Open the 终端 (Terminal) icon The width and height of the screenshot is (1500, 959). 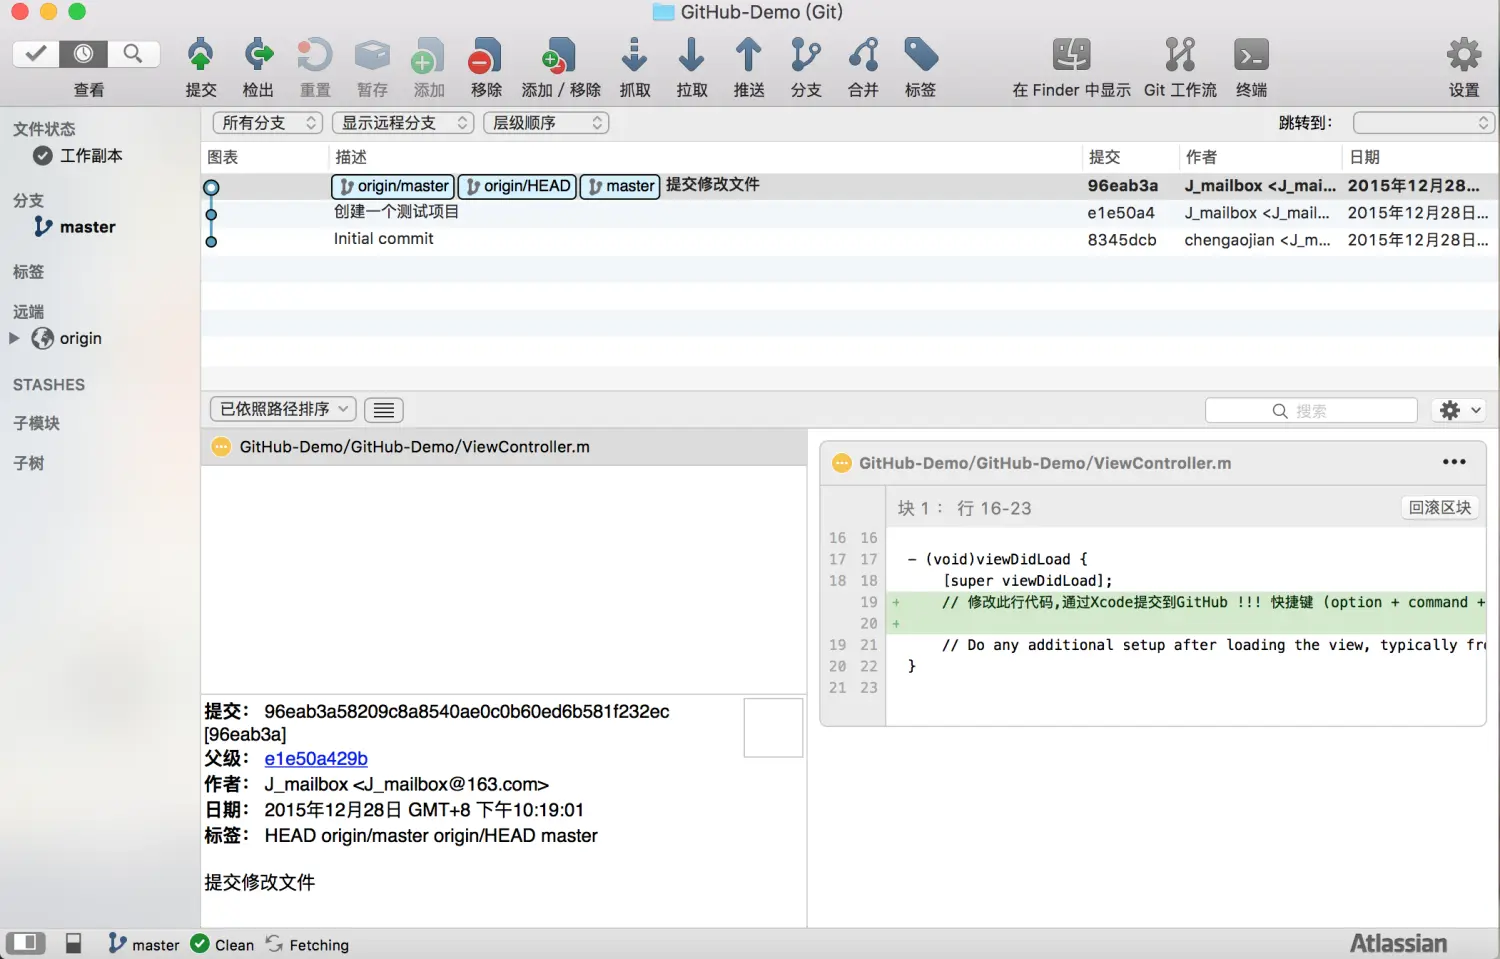(x=1251, y=56)
